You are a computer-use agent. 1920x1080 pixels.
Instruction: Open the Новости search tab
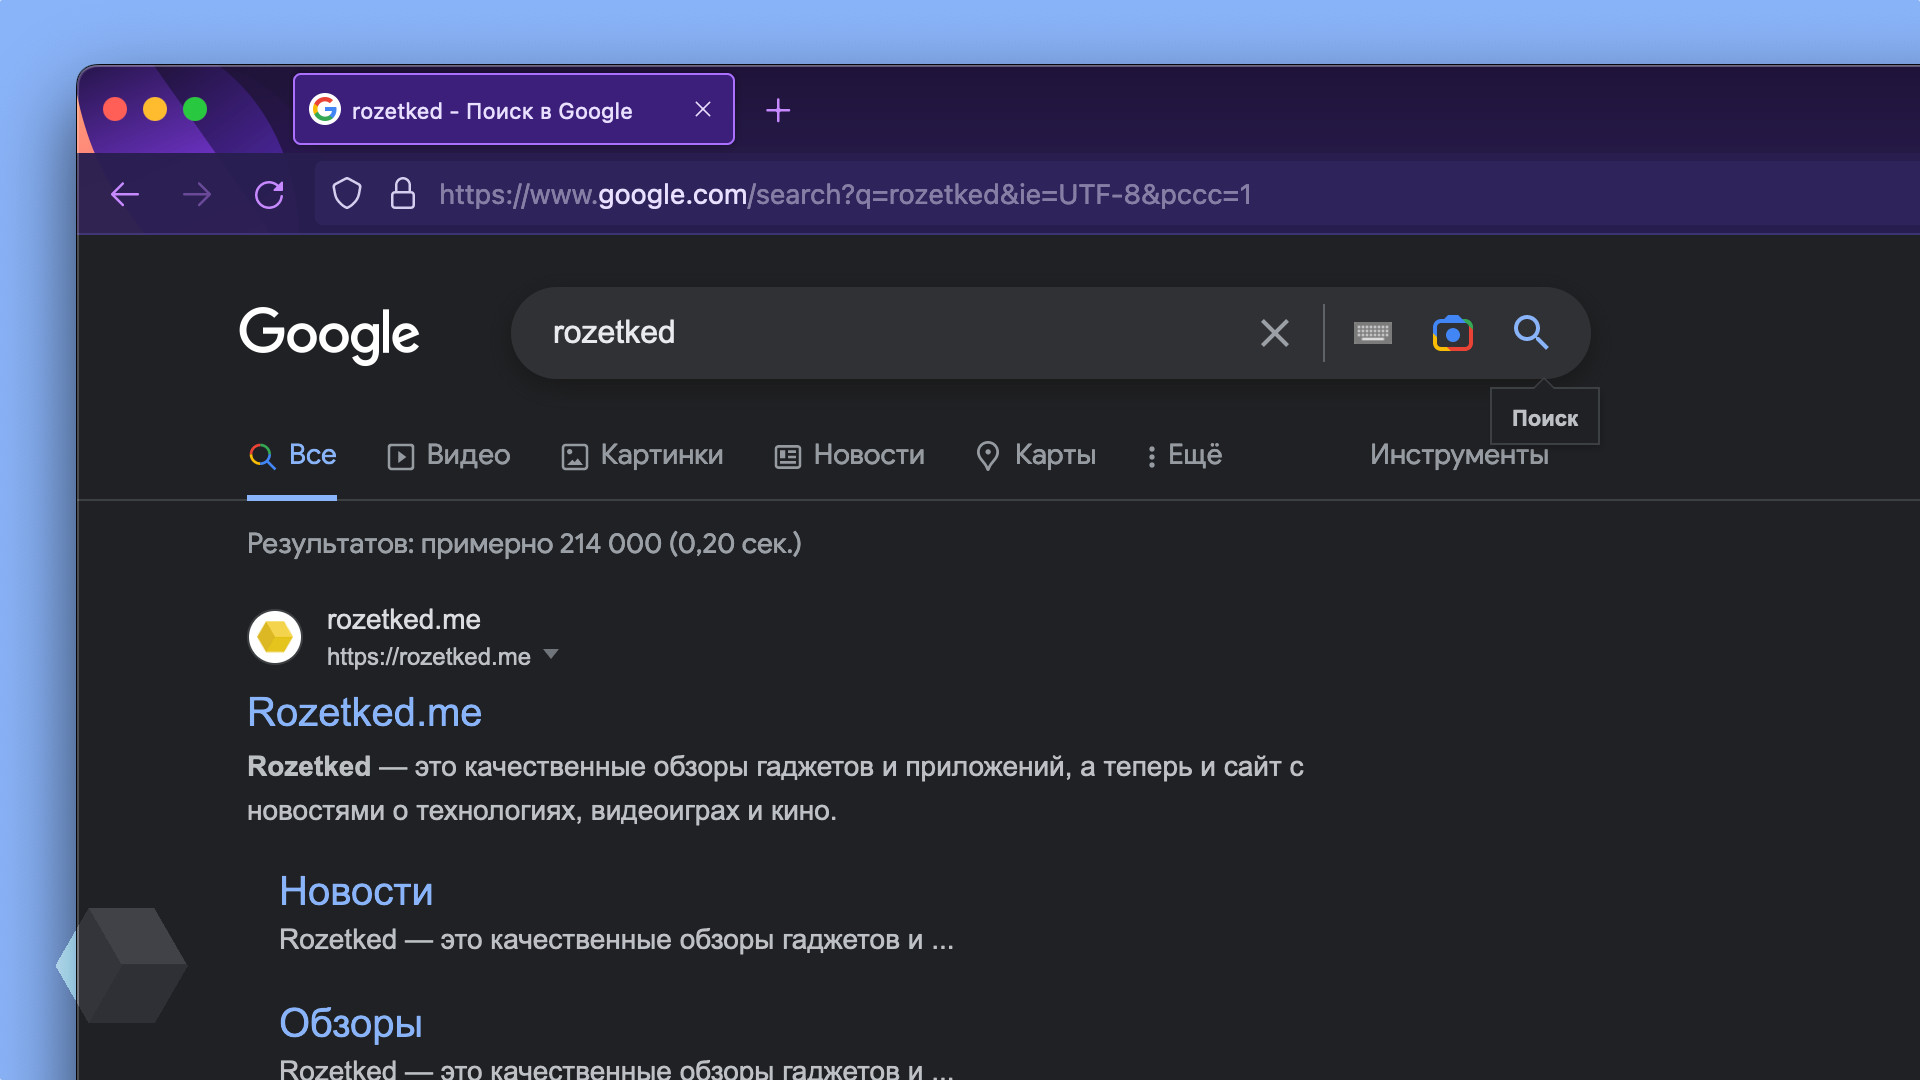[x=850, y=455]
